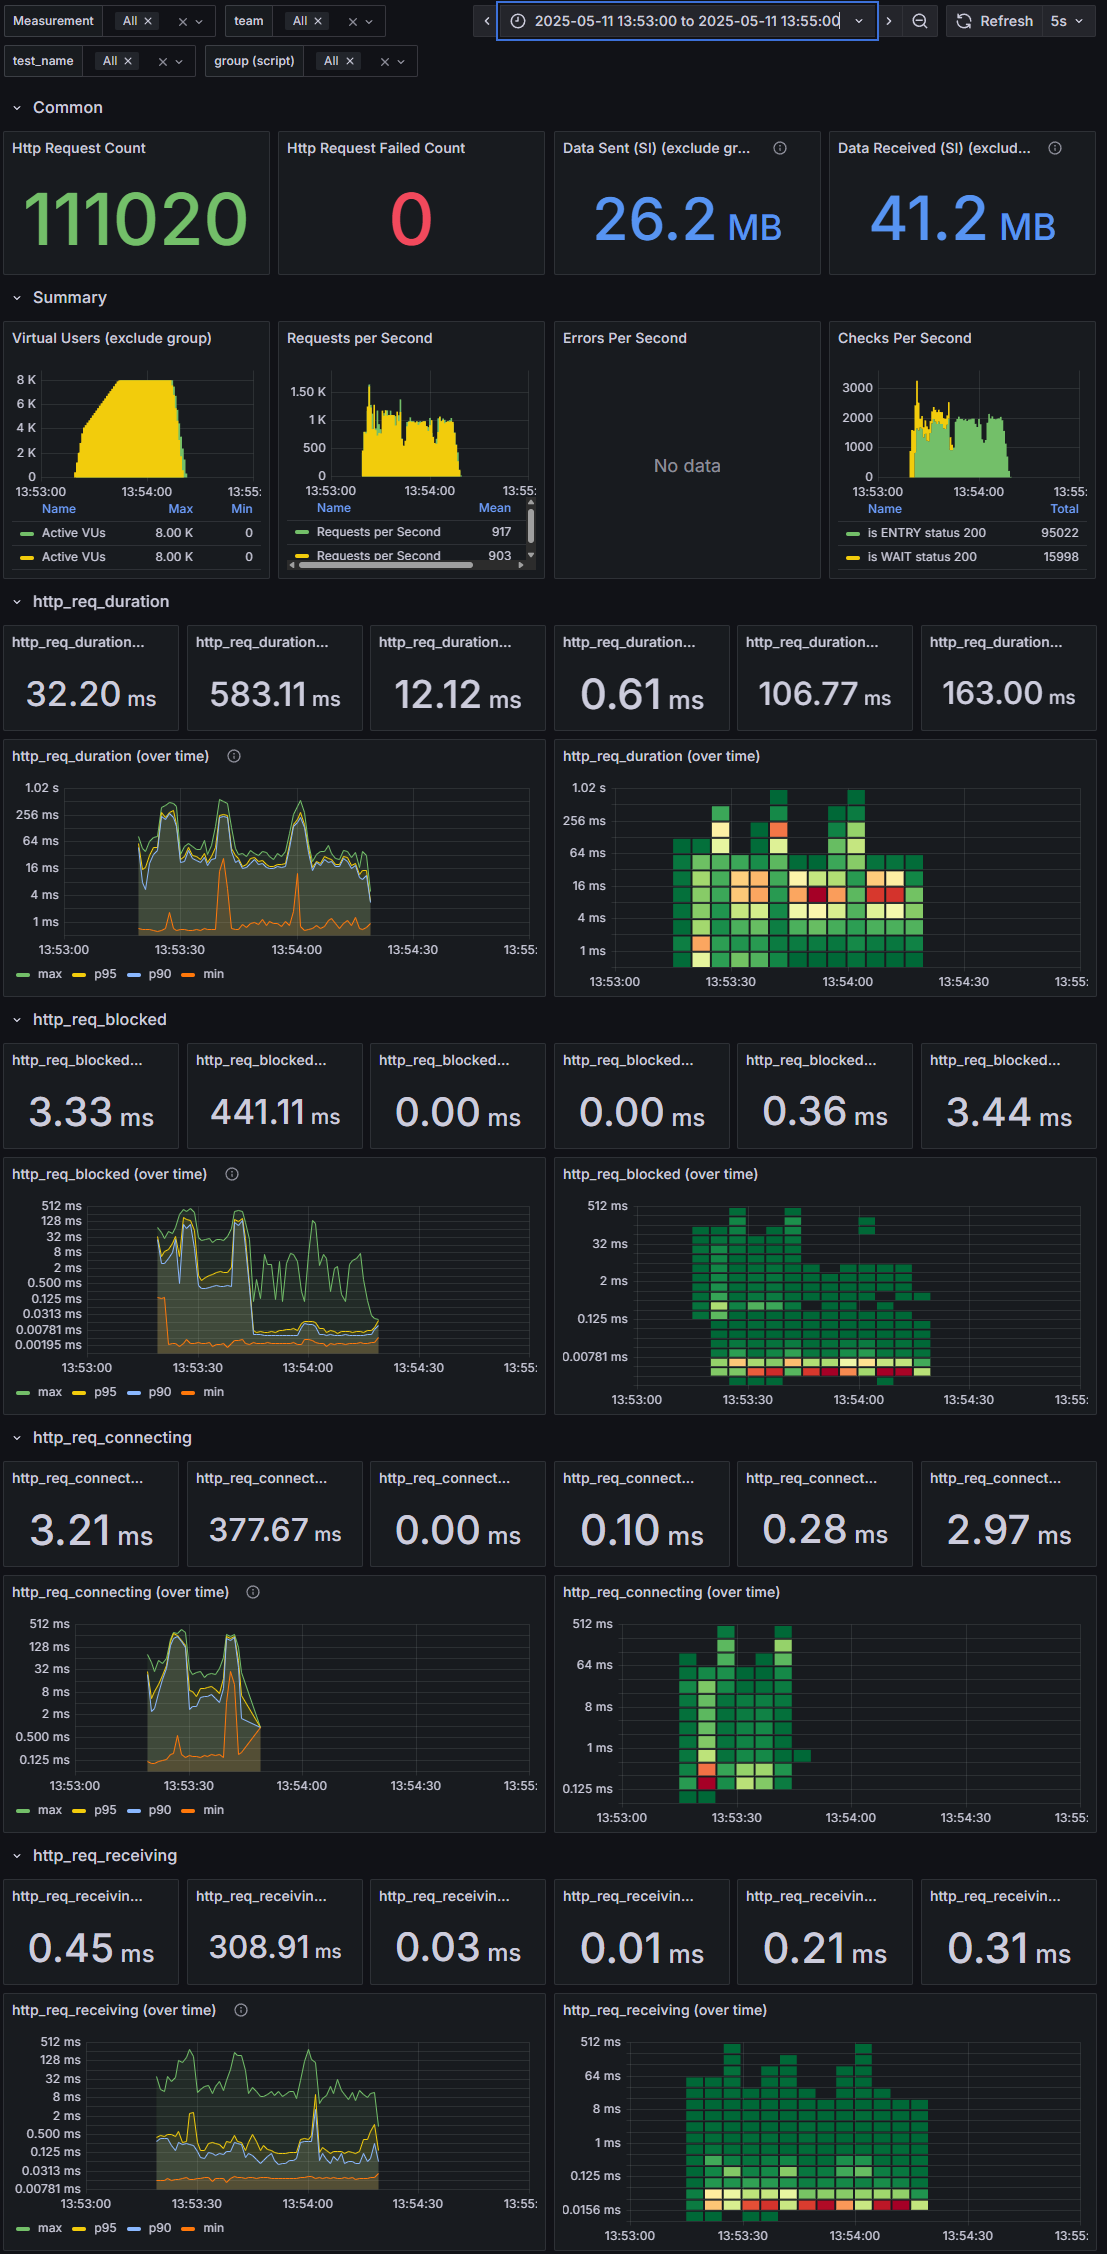Click info icon on Data Sent panel
This screenshot has height=2254, width=1107.
[x=780, y=148]
